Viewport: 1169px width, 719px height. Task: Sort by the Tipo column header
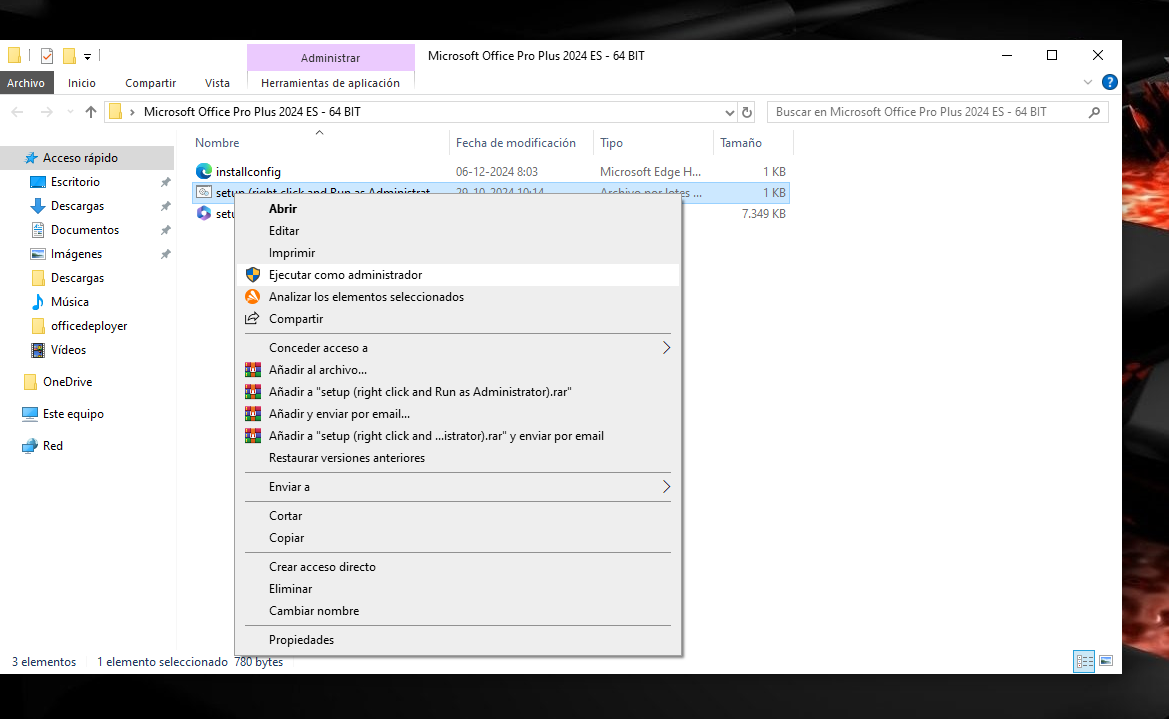point(611,142)
